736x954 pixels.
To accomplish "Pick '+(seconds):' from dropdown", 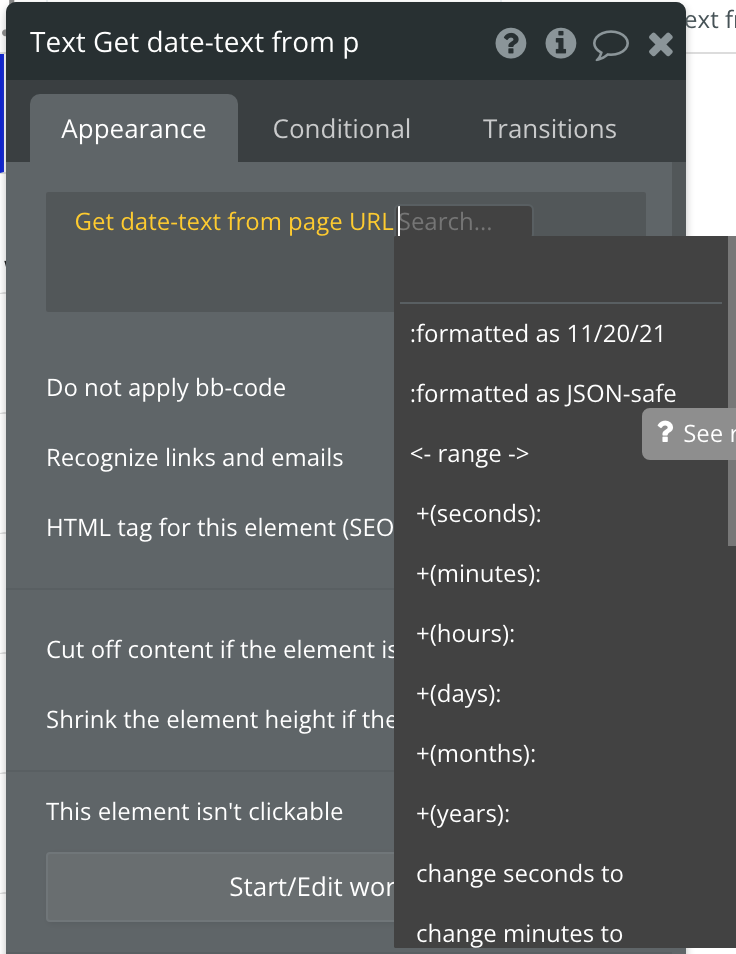I will (x=478, y=514).
